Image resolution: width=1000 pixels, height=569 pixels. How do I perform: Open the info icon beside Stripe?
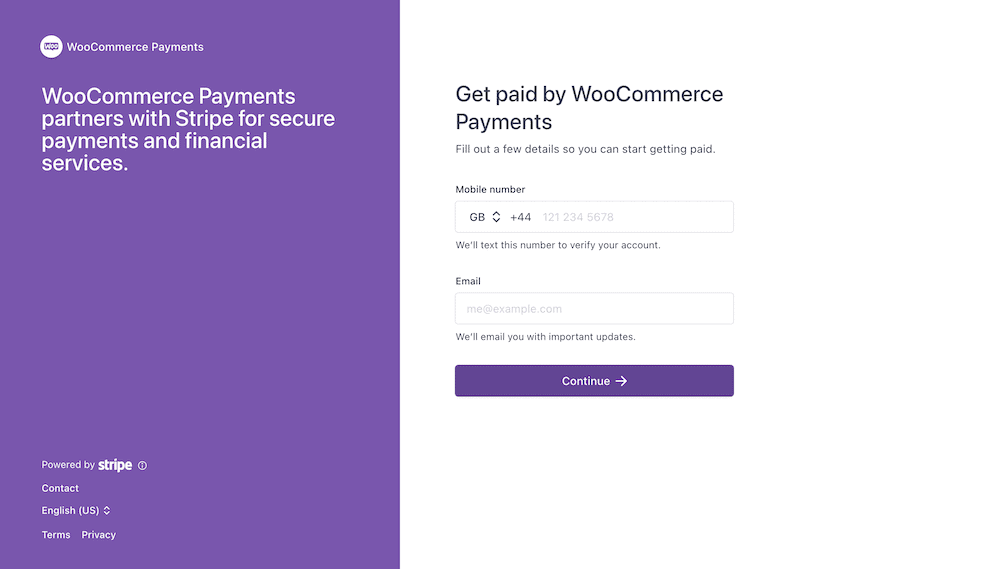142,466
